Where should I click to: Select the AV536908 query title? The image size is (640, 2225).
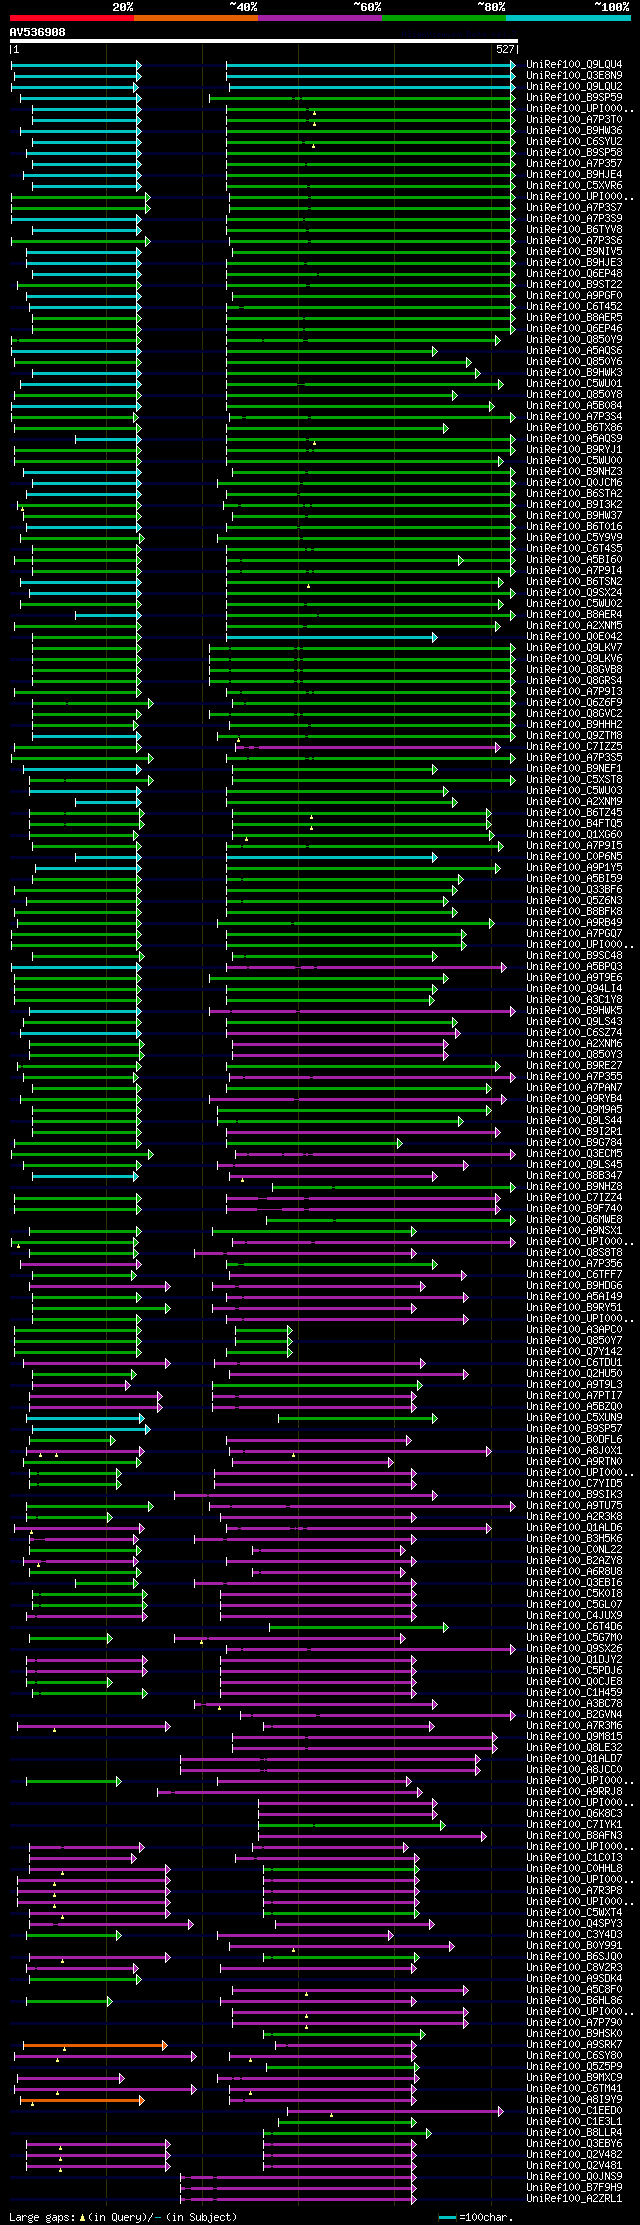click(x=38, y=32)
